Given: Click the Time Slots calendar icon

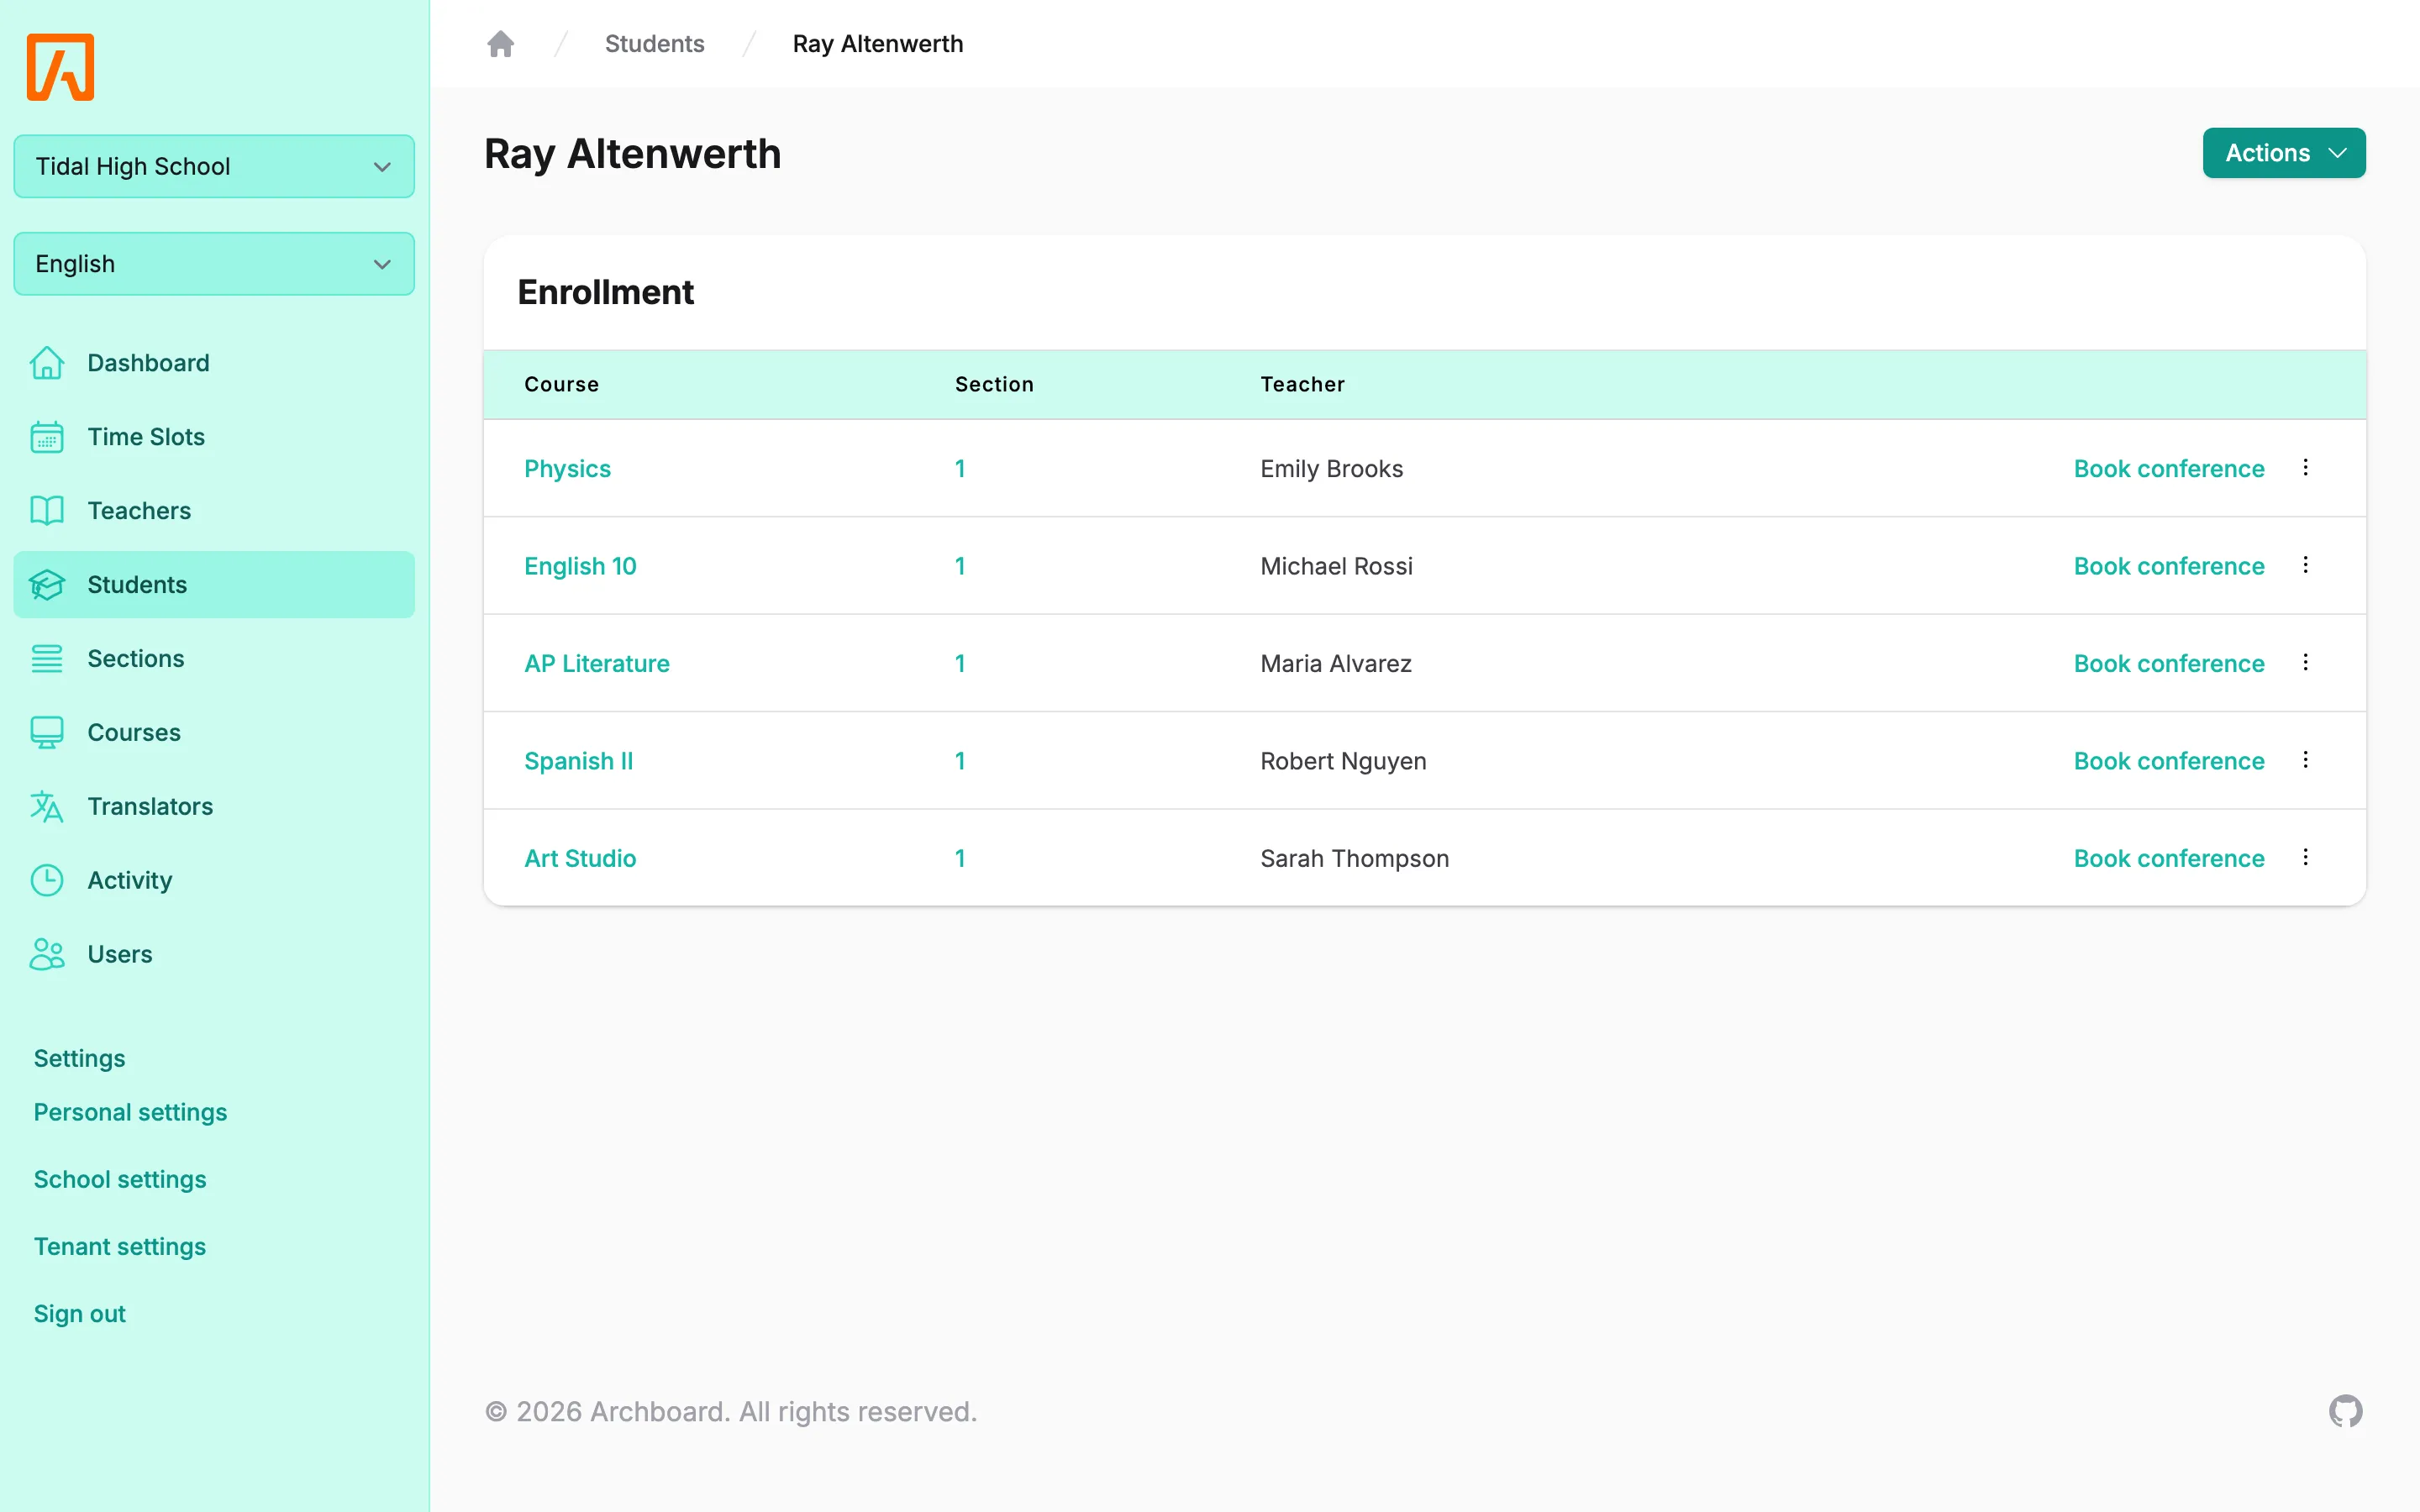Looking at the screenshot, I should tap(47, 437).
